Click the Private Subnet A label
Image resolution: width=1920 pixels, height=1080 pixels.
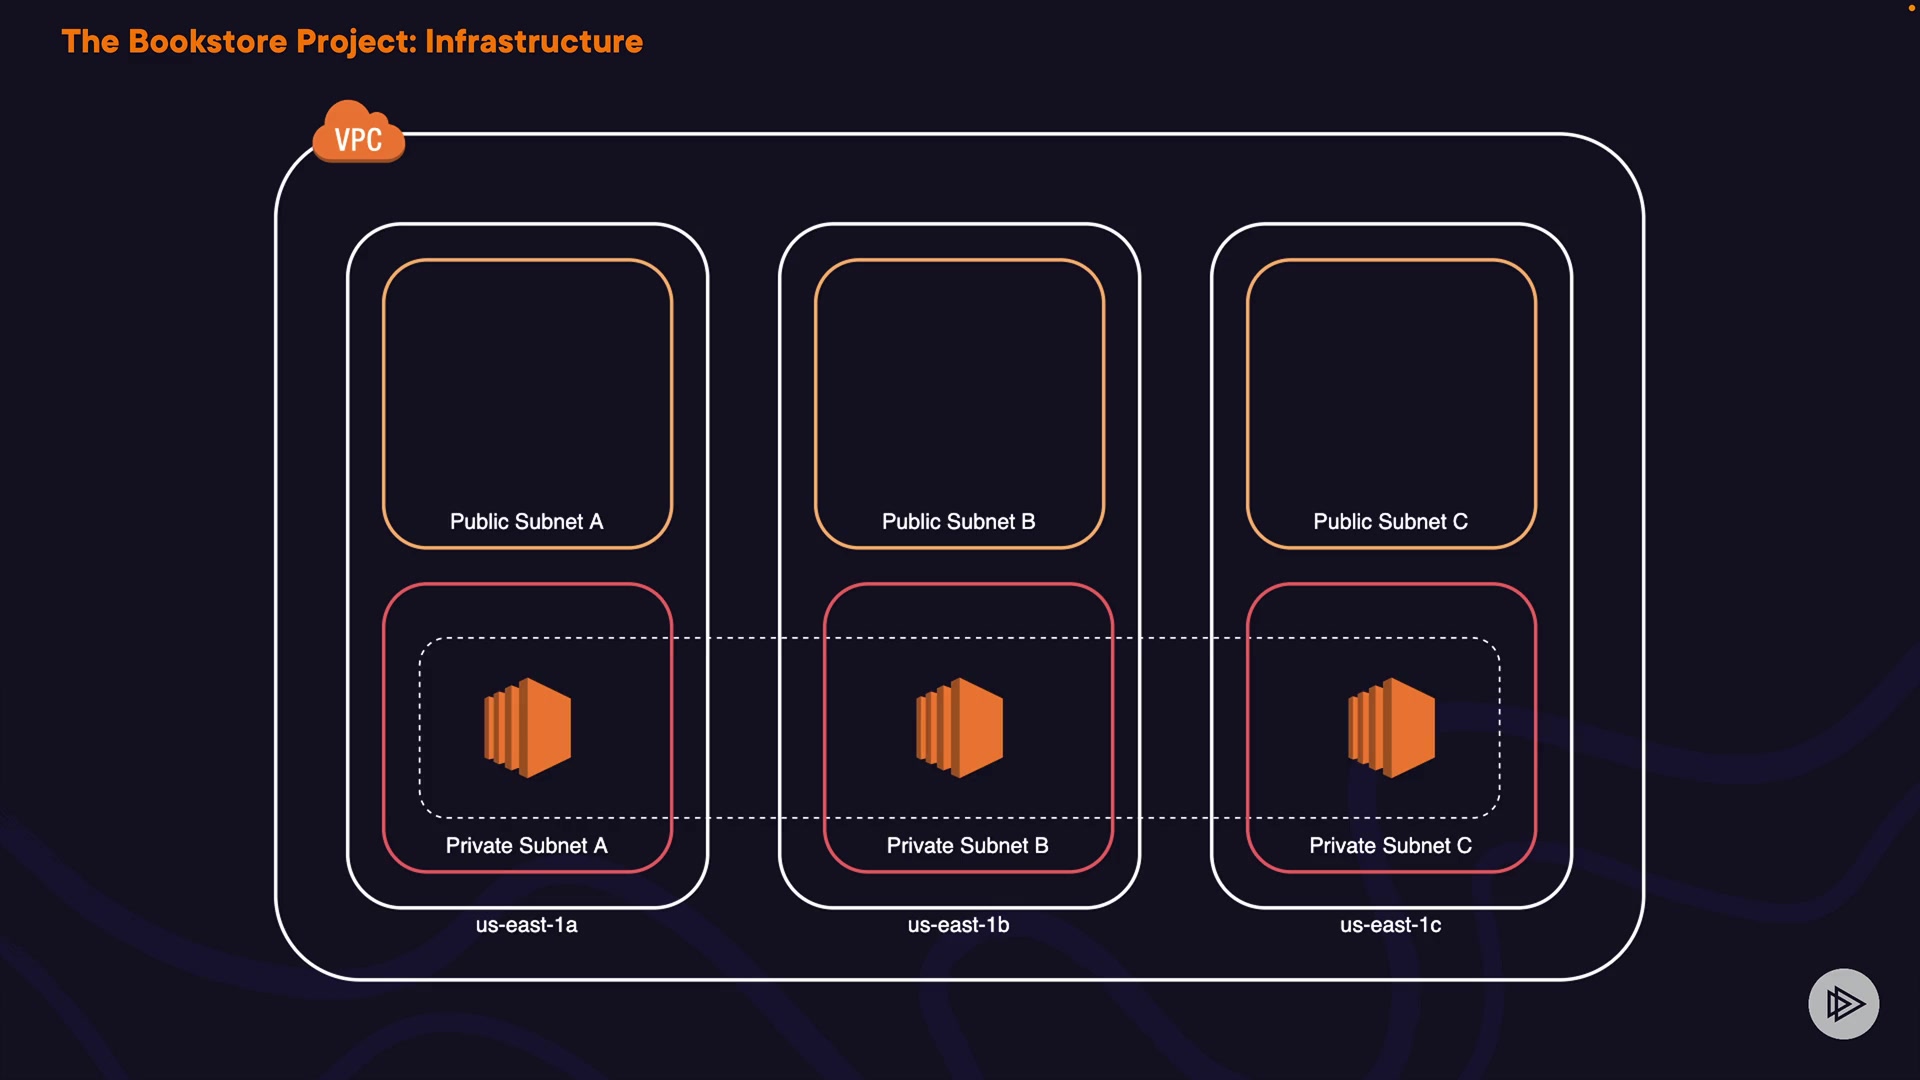point(526,846)
